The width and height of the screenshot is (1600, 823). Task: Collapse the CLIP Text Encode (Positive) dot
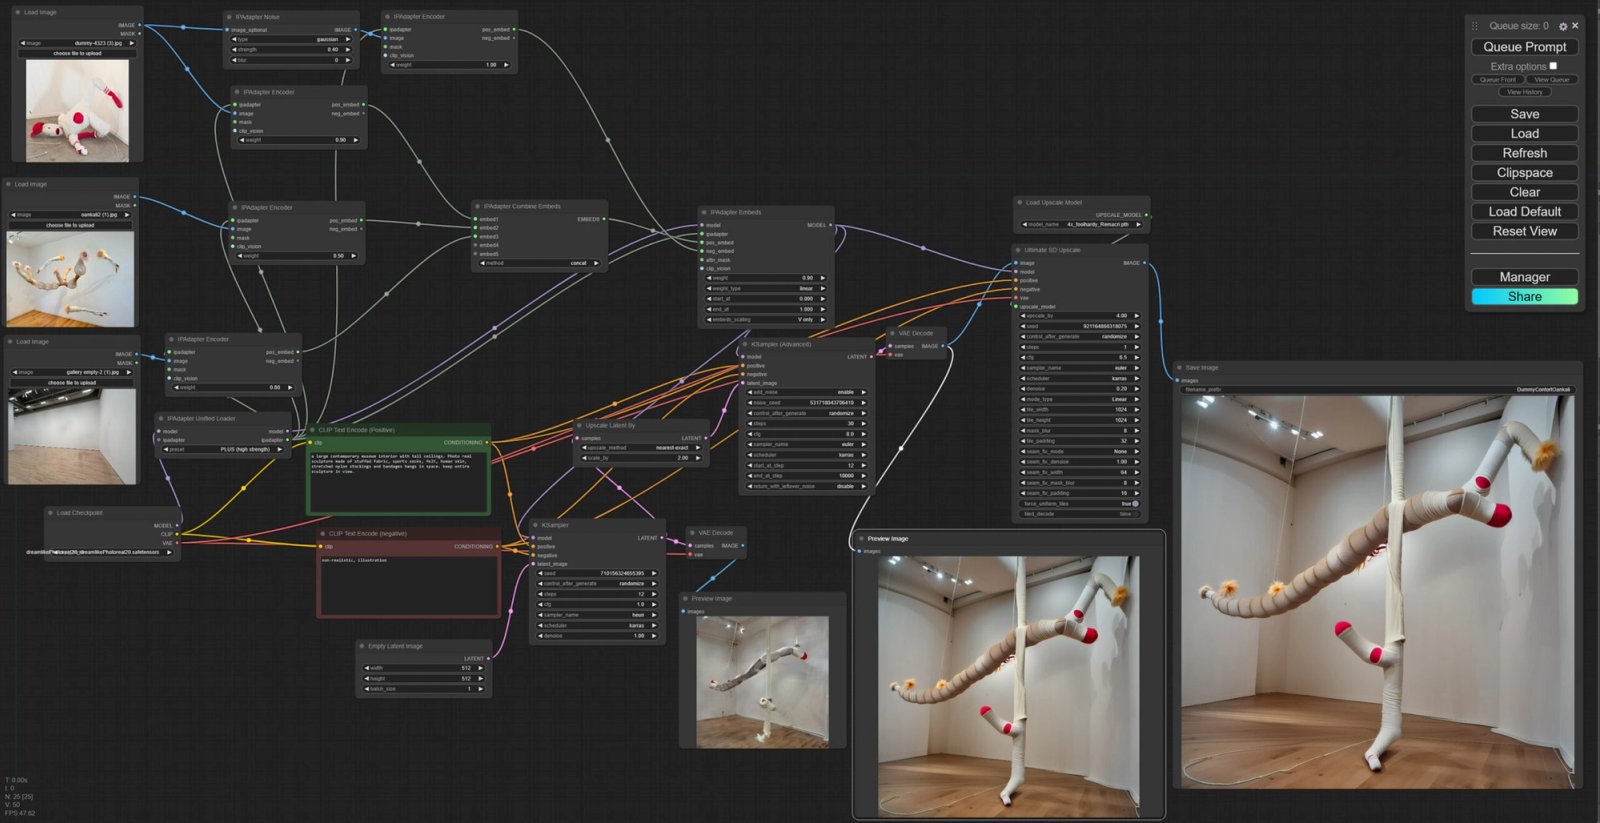(312, 430)
